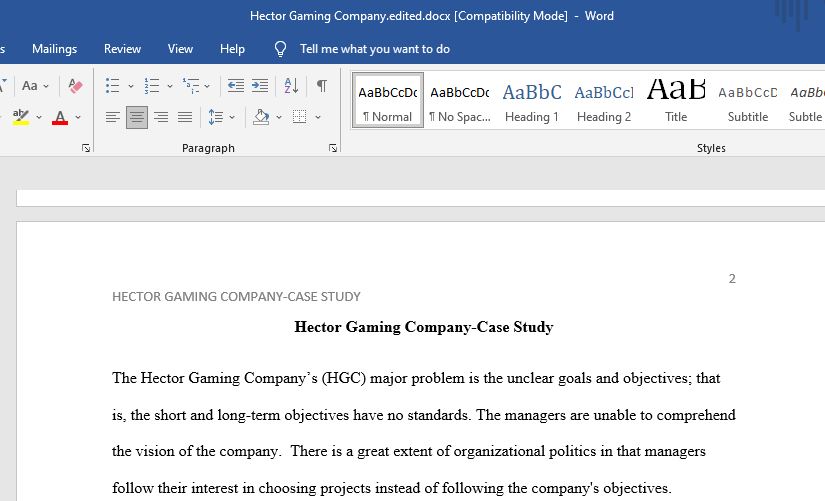
Task: Open bullet library dropdown arrow
Action: 130,86
